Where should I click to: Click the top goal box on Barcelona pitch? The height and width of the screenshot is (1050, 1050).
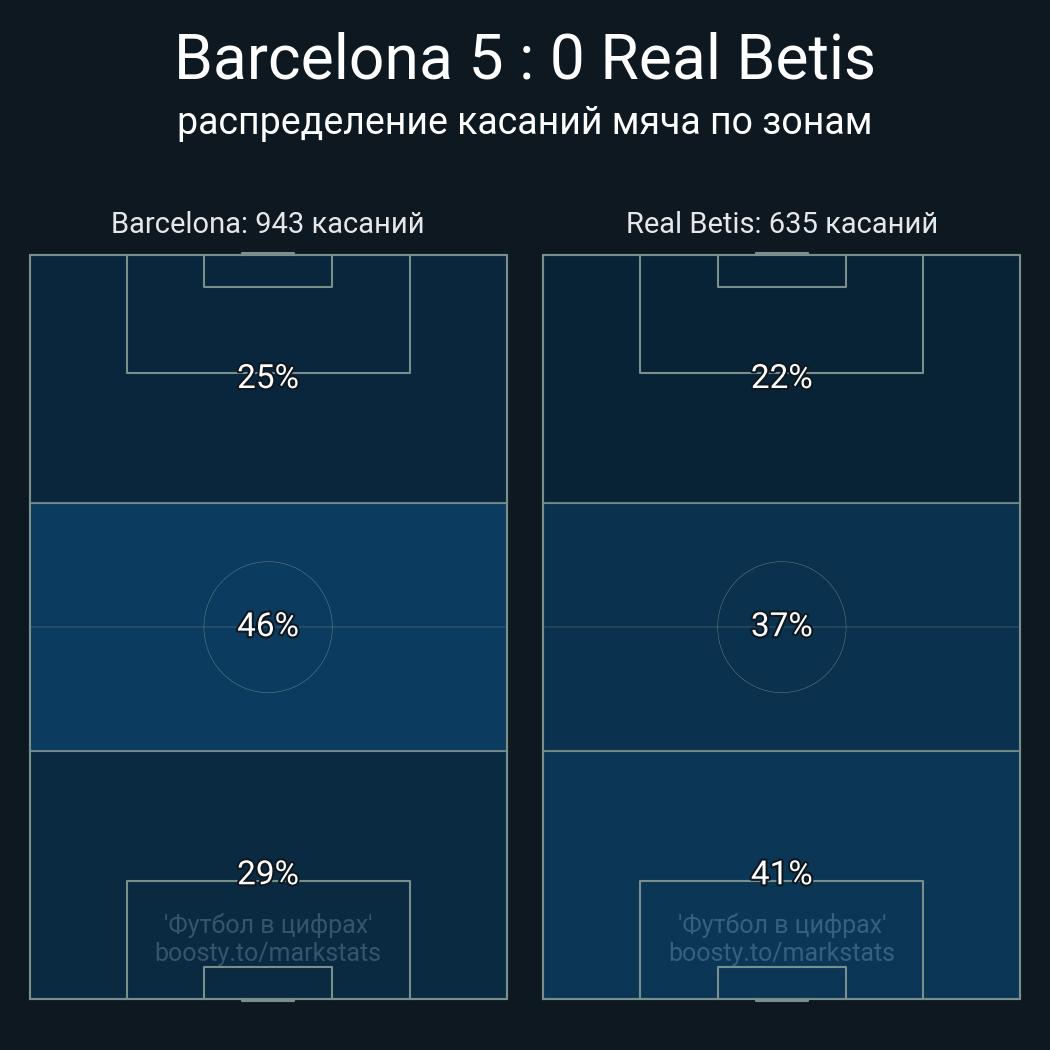click(x=268, y=271)
